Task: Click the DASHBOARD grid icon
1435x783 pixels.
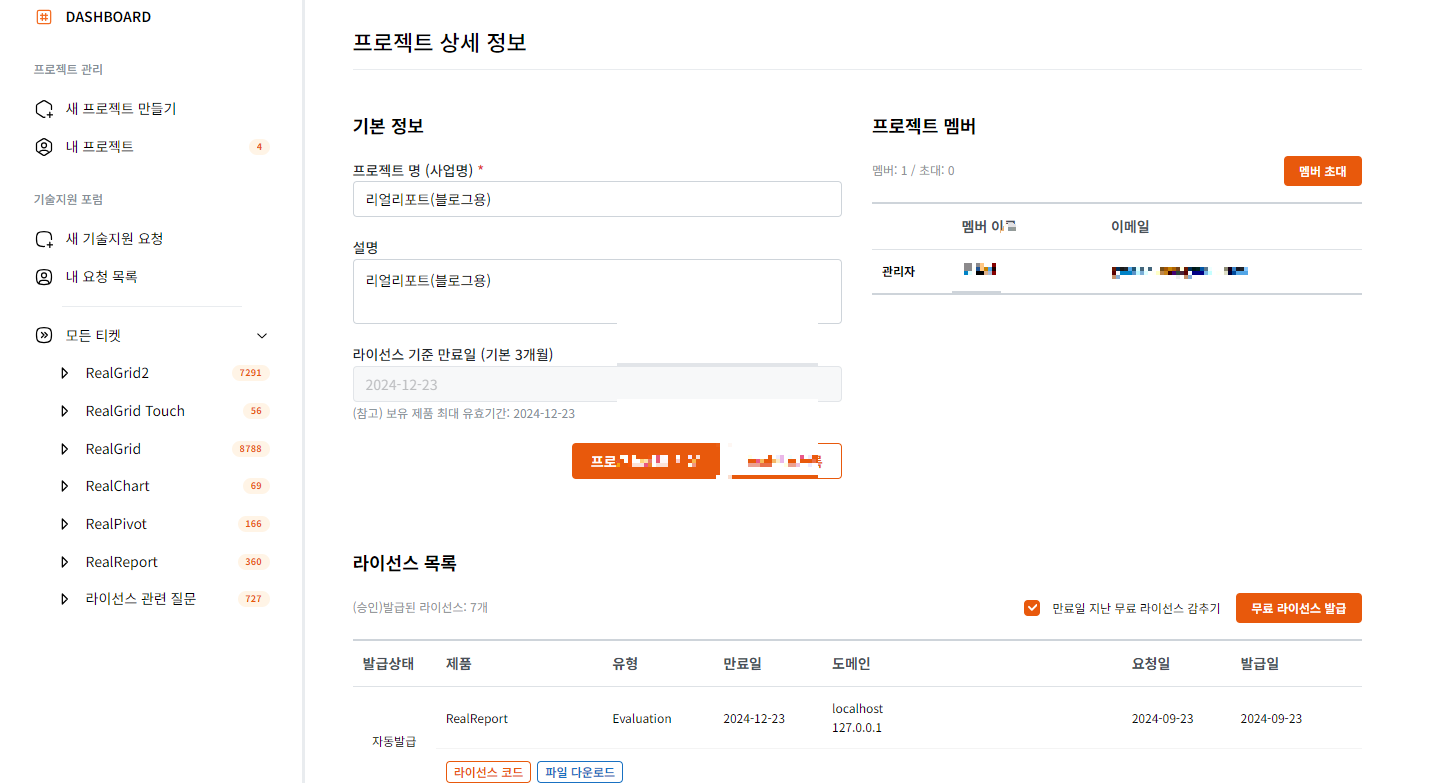Action: [44, 17]
